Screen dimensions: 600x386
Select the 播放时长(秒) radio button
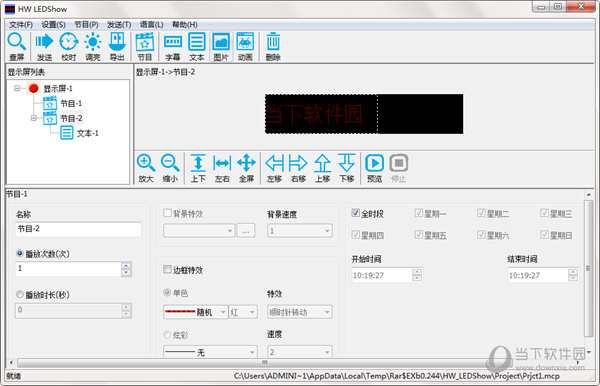point(20,294)
